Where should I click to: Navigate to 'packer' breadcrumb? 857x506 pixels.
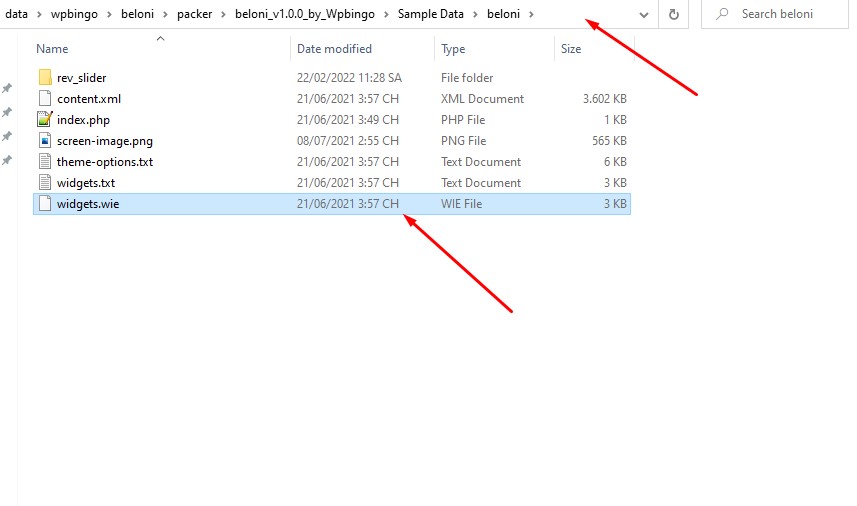tap(195, 14)
